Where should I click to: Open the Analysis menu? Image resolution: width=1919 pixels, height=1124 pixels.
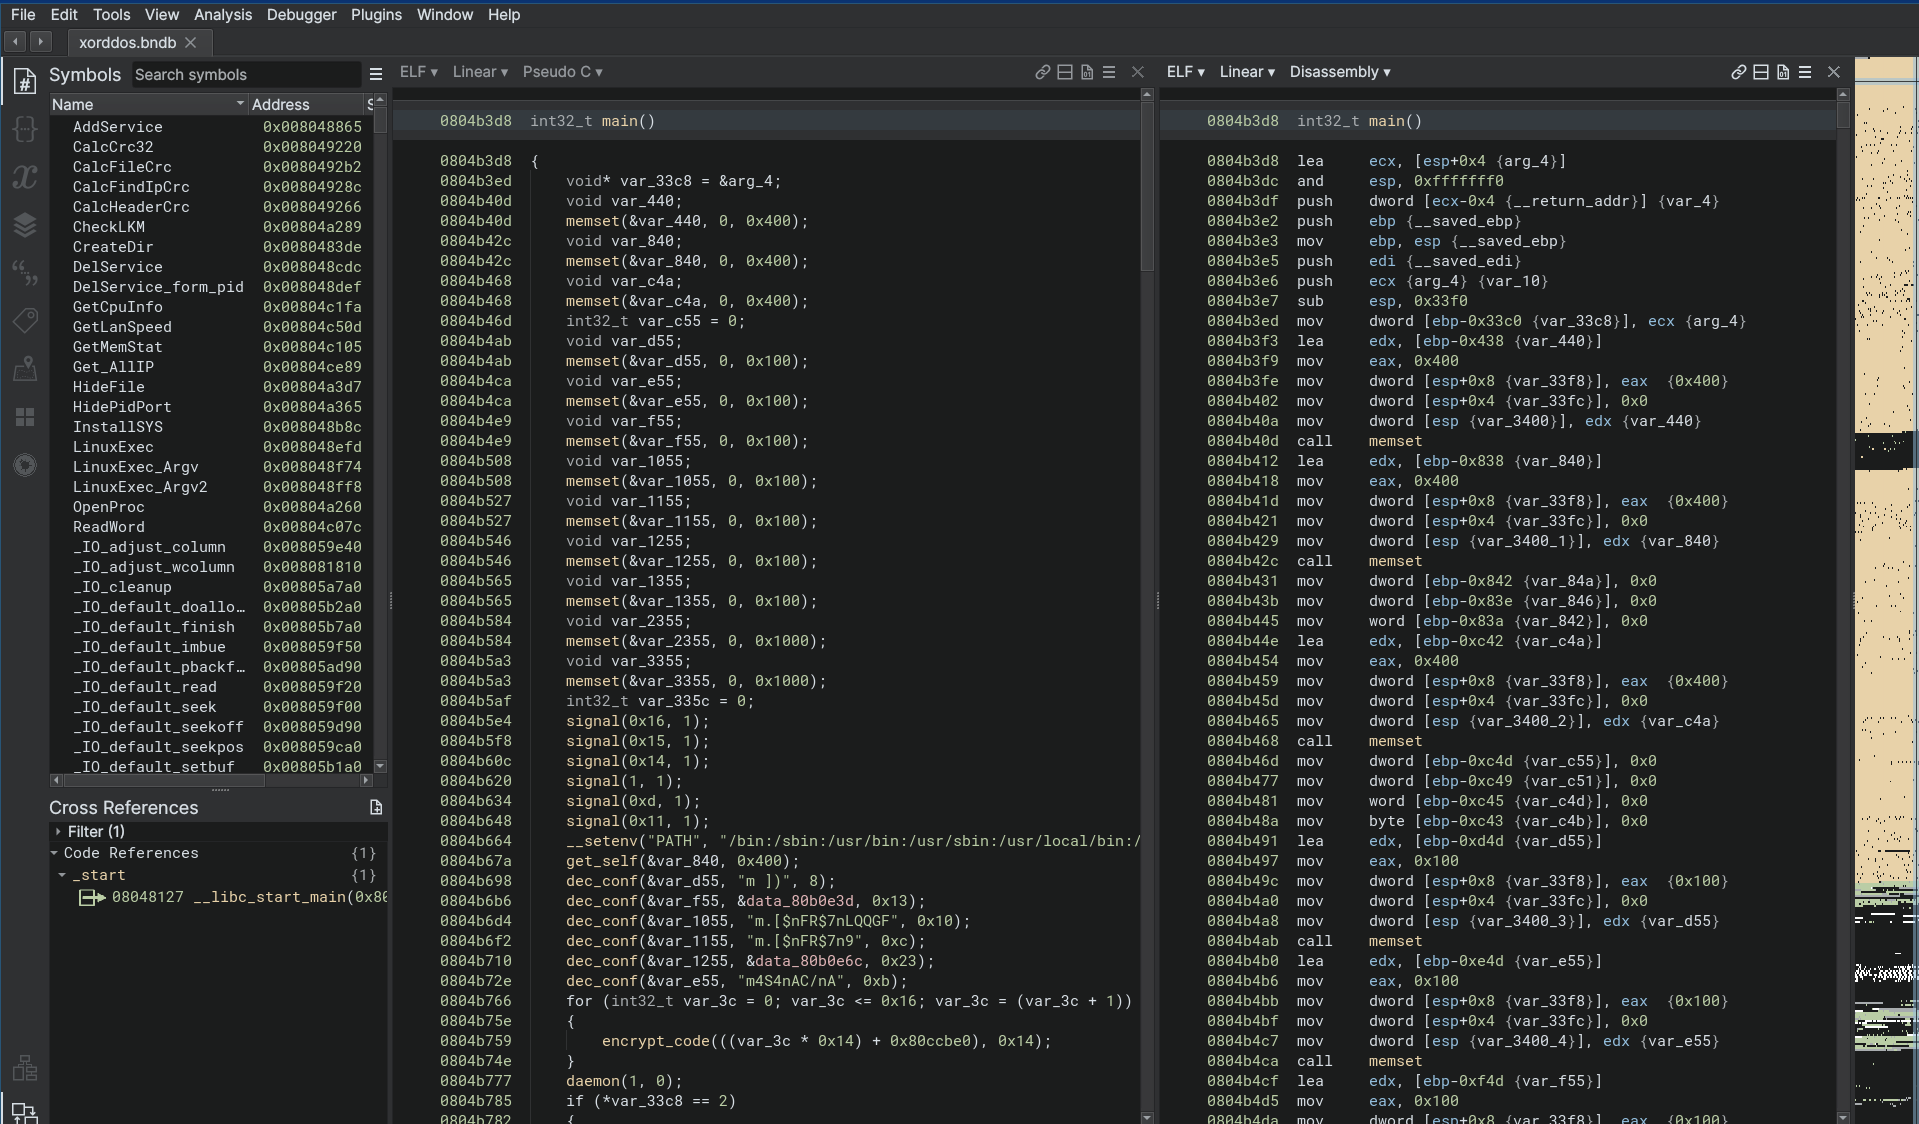point(222,15)
